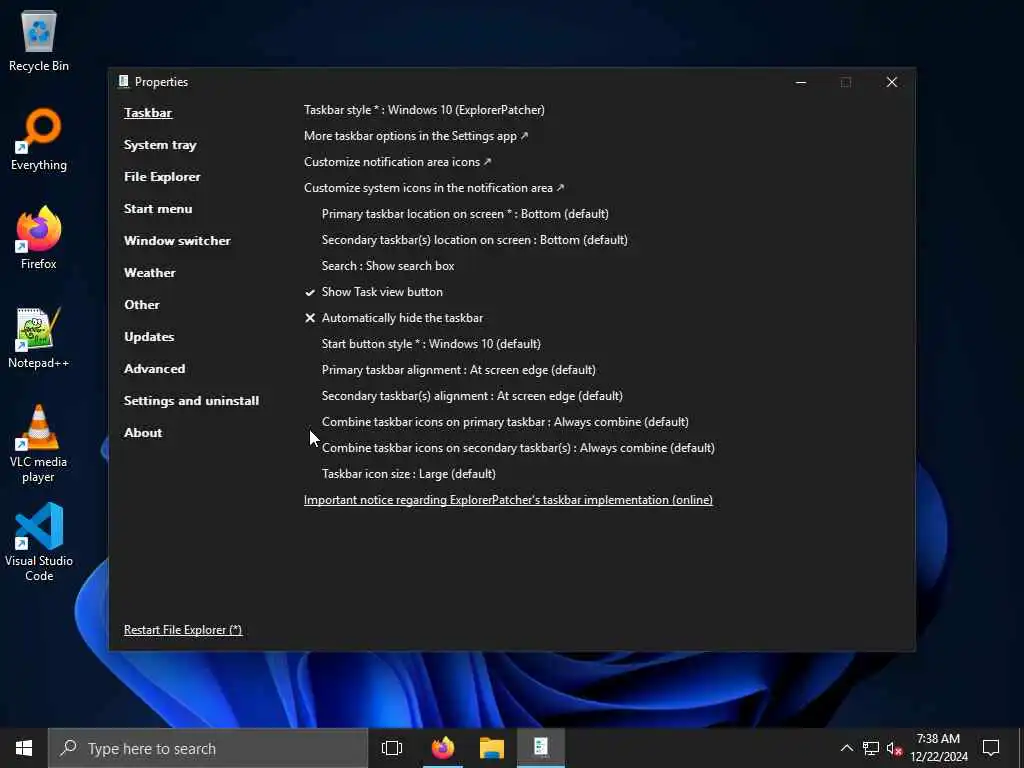Change the Search box display option

coord(388,266)
